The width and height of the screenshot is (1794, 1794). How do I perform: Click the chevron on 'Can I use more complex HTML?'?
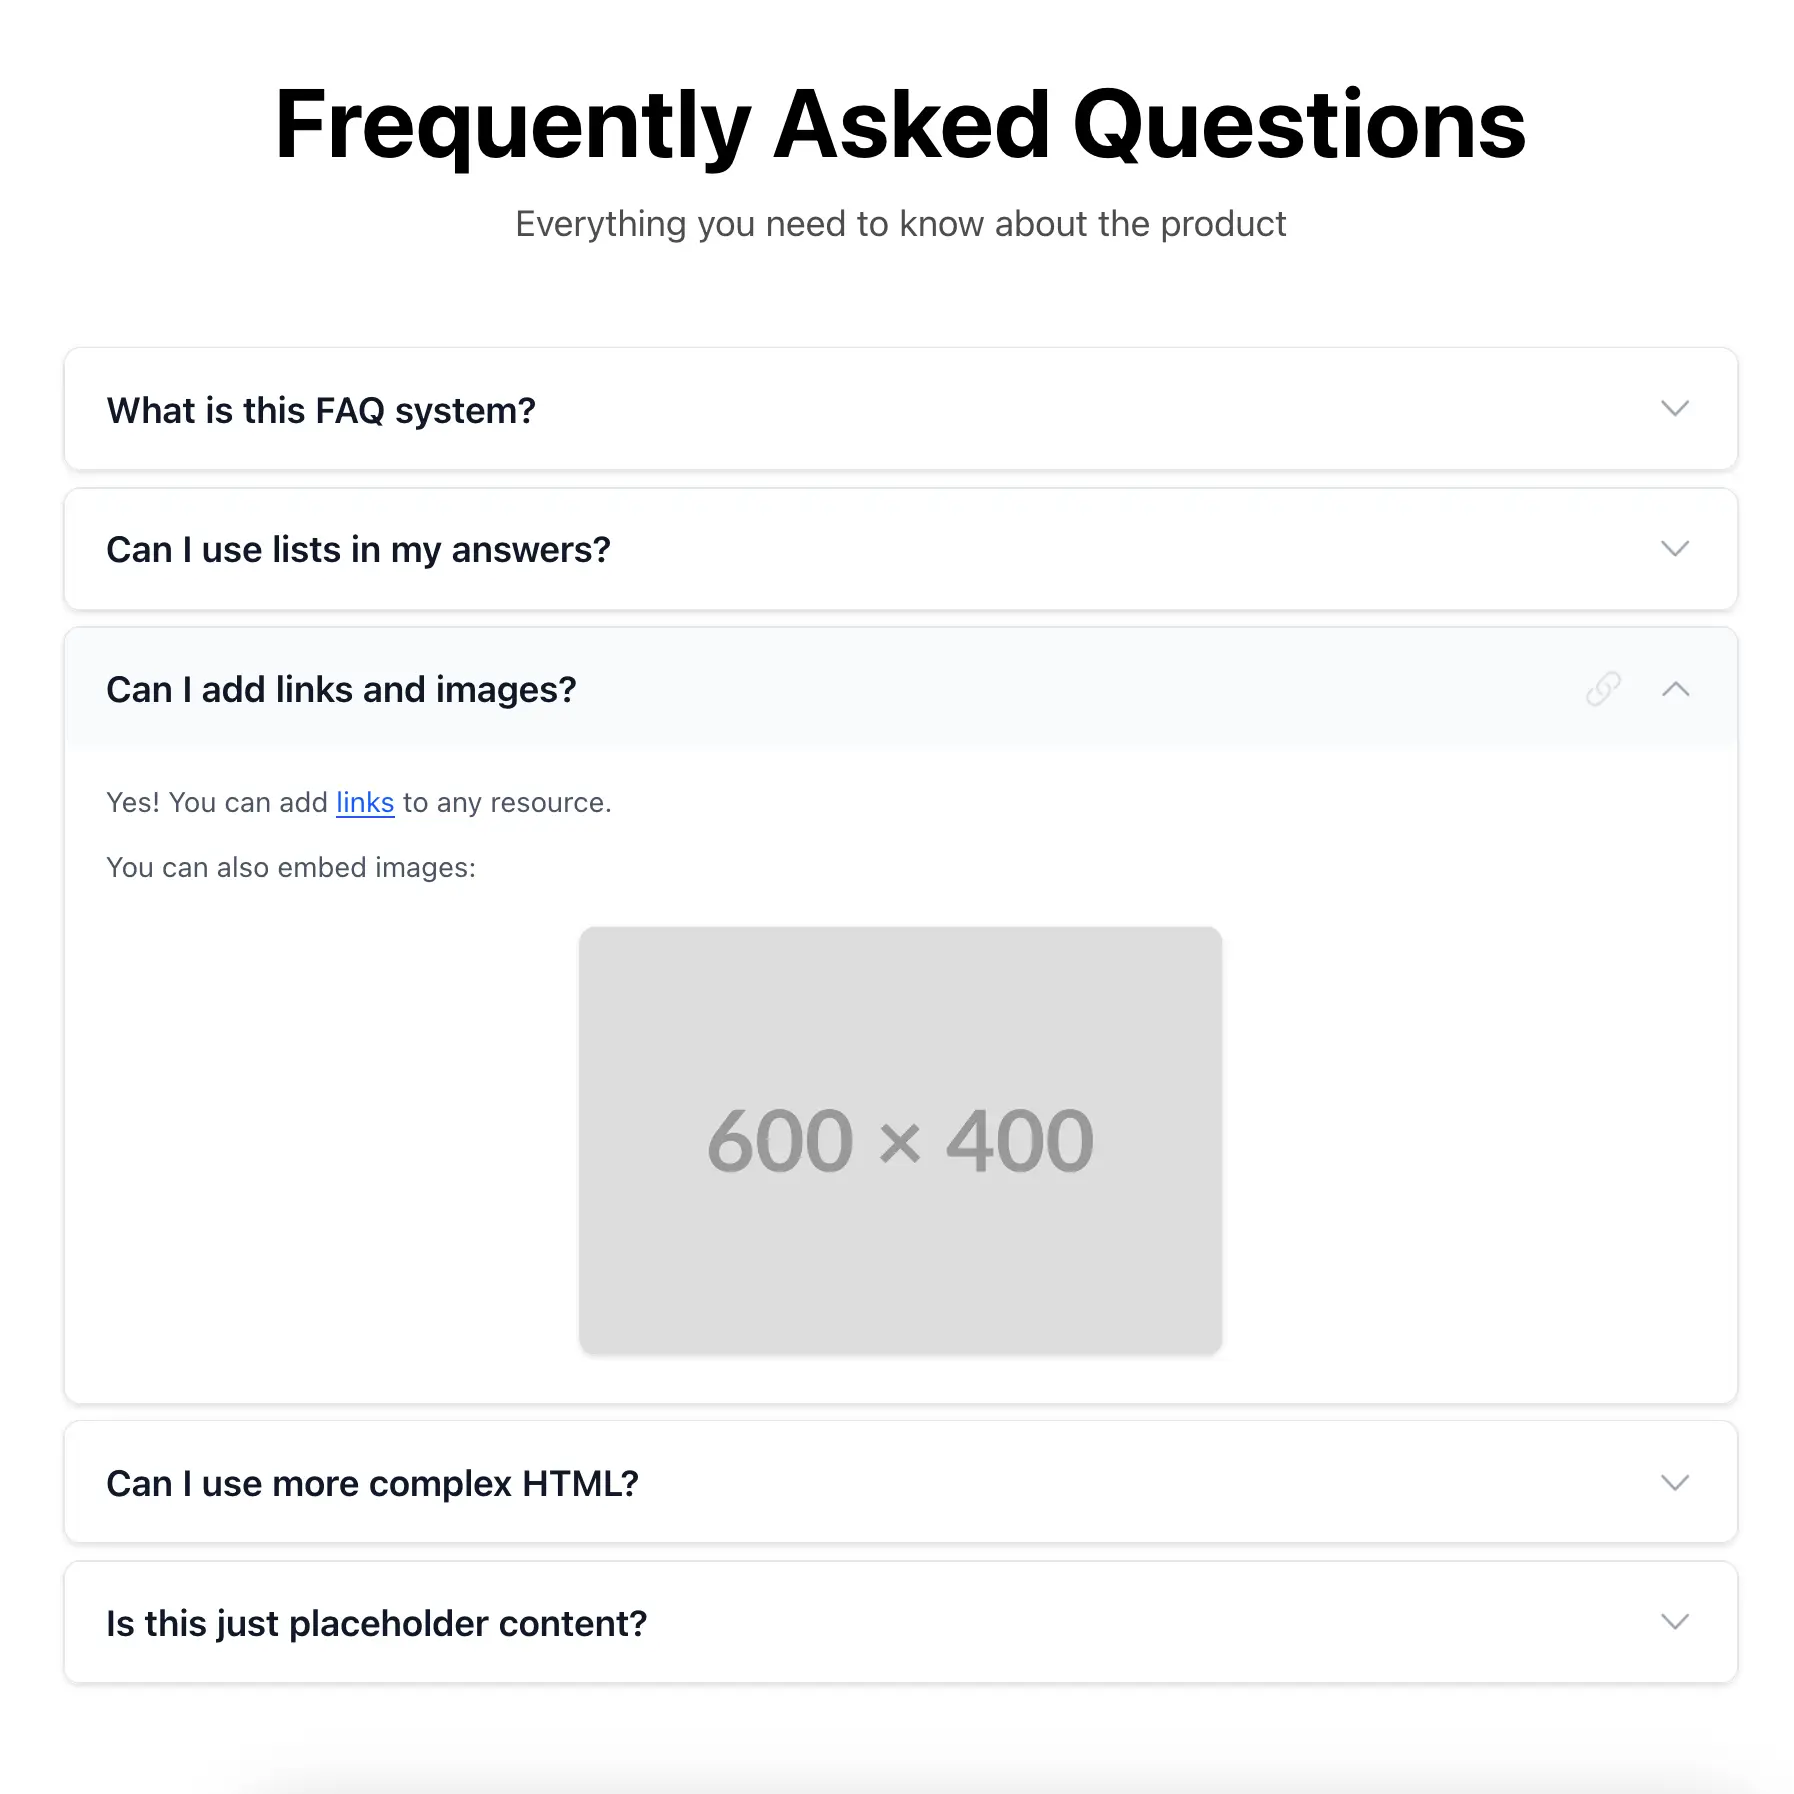(1674, 1483)
